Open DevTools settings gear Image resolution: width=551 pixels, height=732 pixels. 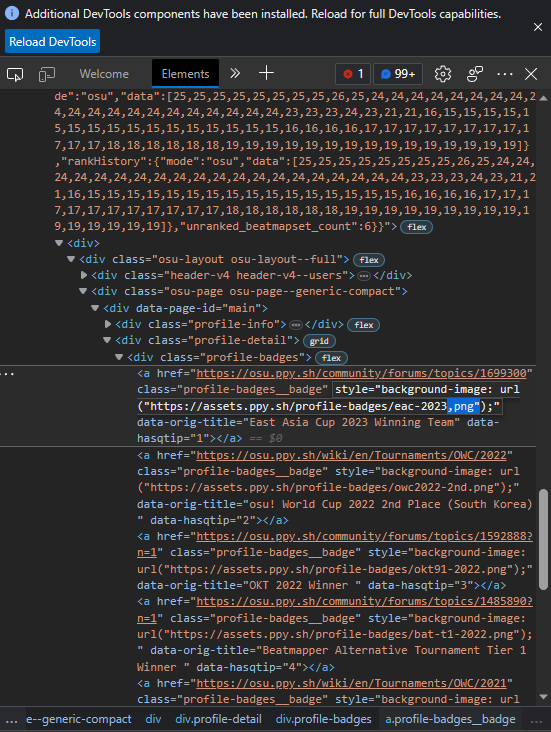point(443,74)
